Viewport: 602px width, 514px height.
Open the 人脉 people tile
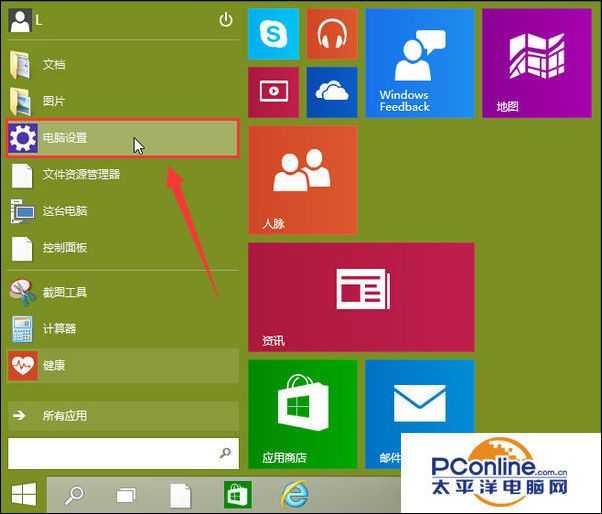pyautogui.click(x=303, y=180)
